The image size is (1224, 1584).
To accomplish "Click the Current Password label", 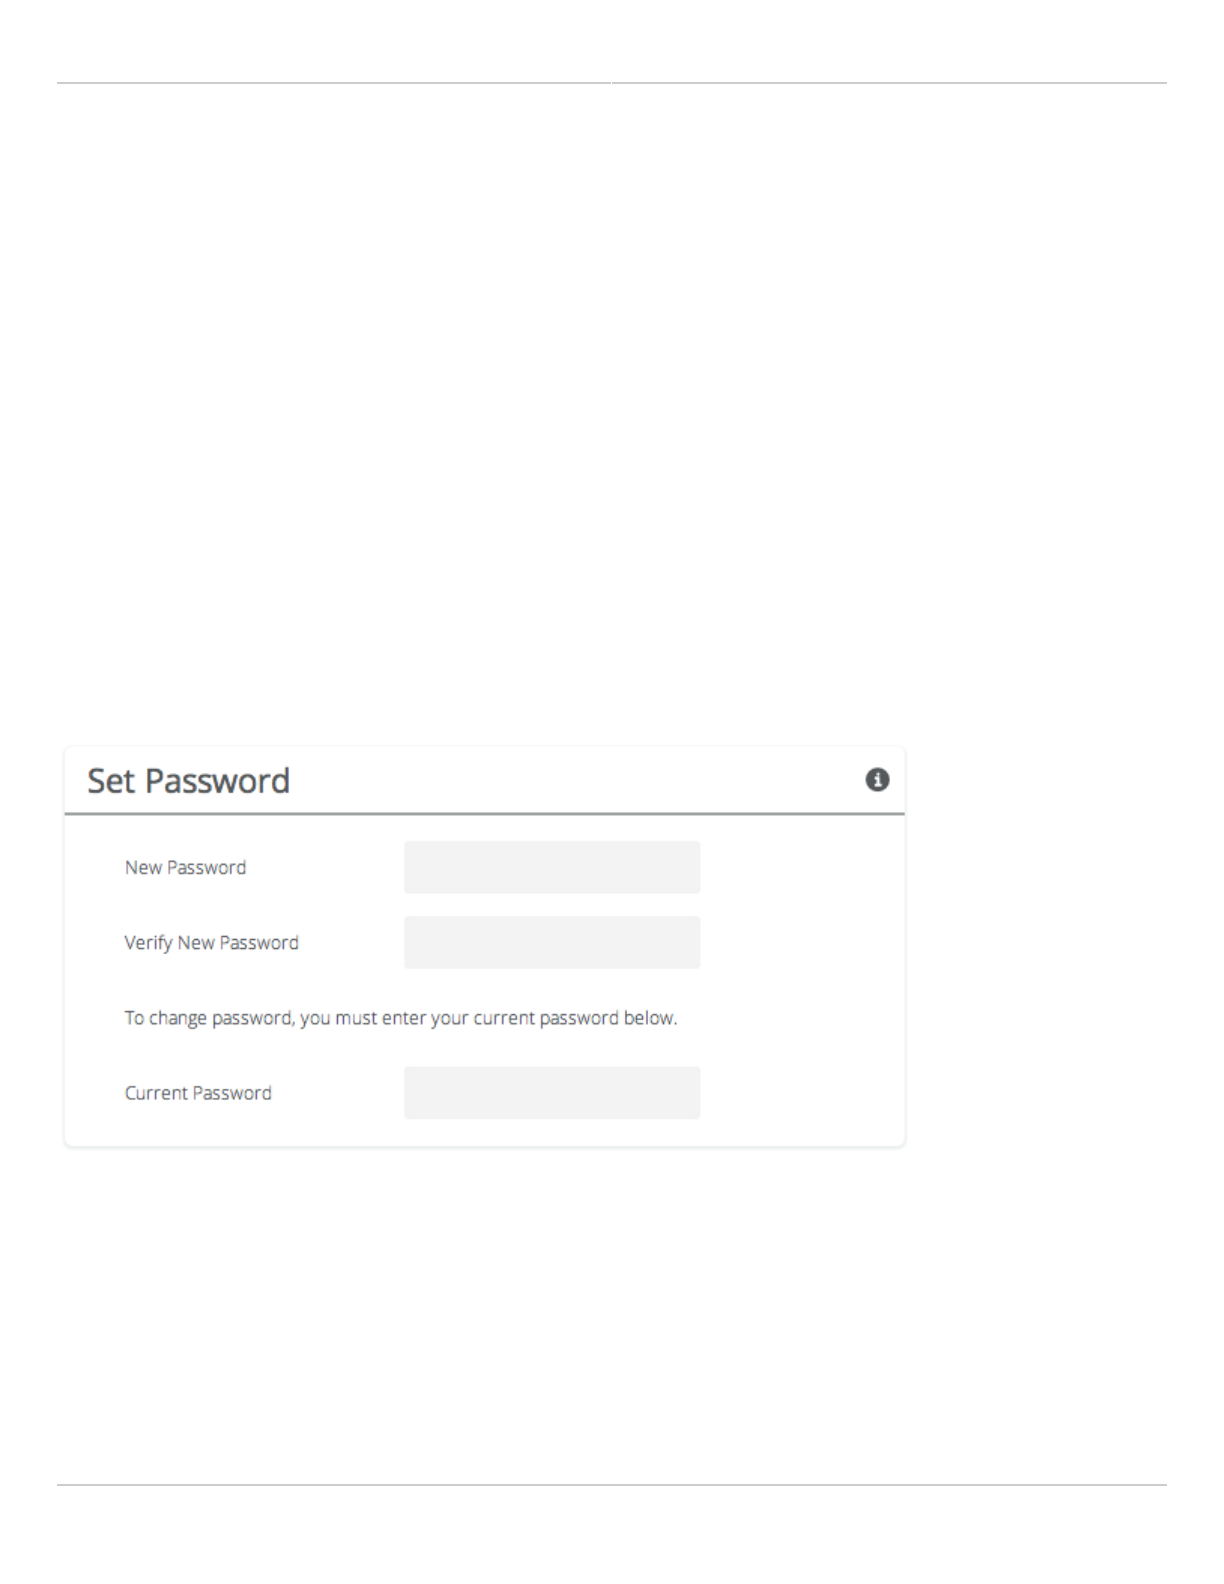I will (198, 1092).
